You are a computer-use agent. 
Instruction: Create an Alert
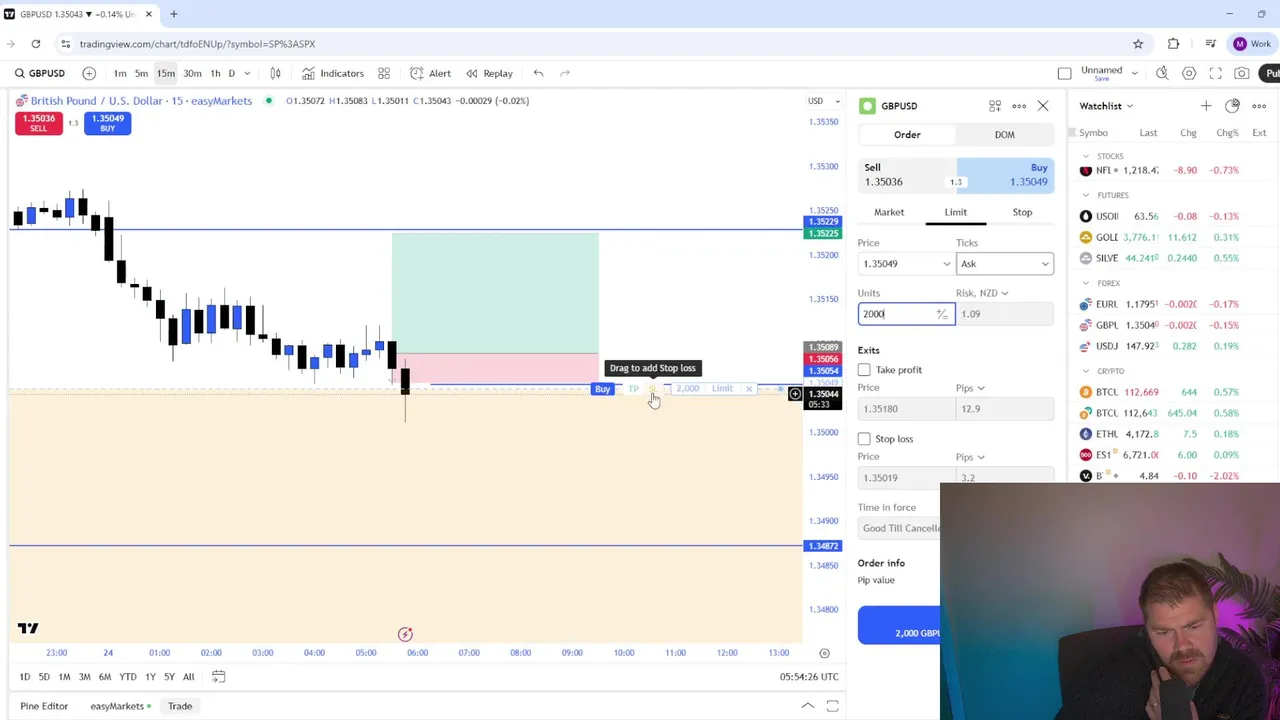430,73
